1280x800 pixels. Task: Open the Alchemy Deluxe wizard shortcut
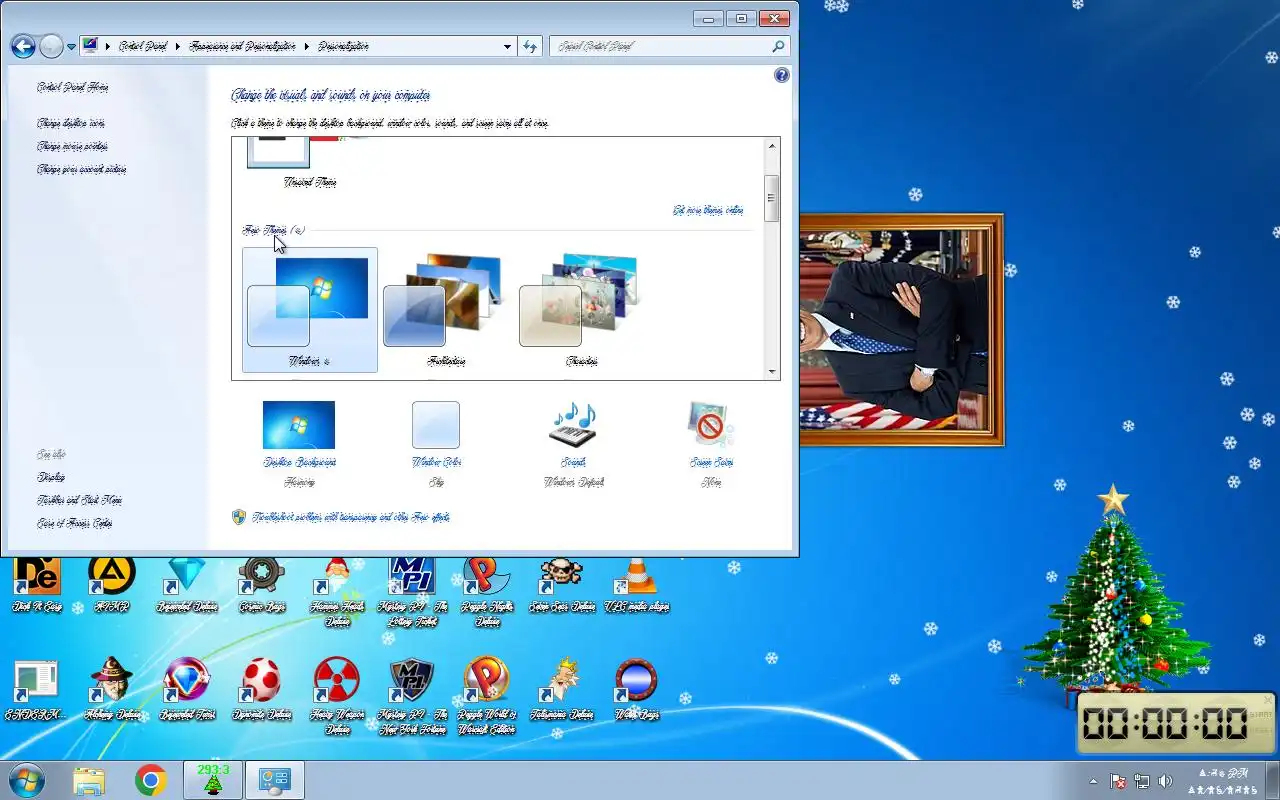pyautogui.click(x=112, y=690)
